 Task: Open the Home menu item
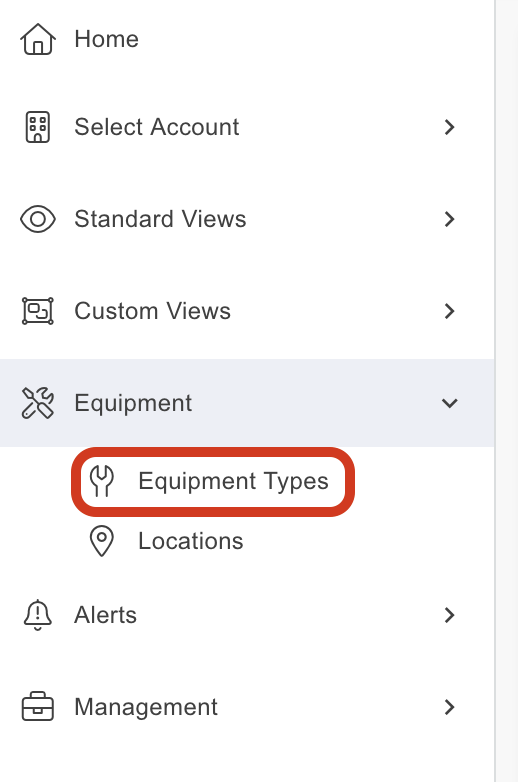(106, 39)
